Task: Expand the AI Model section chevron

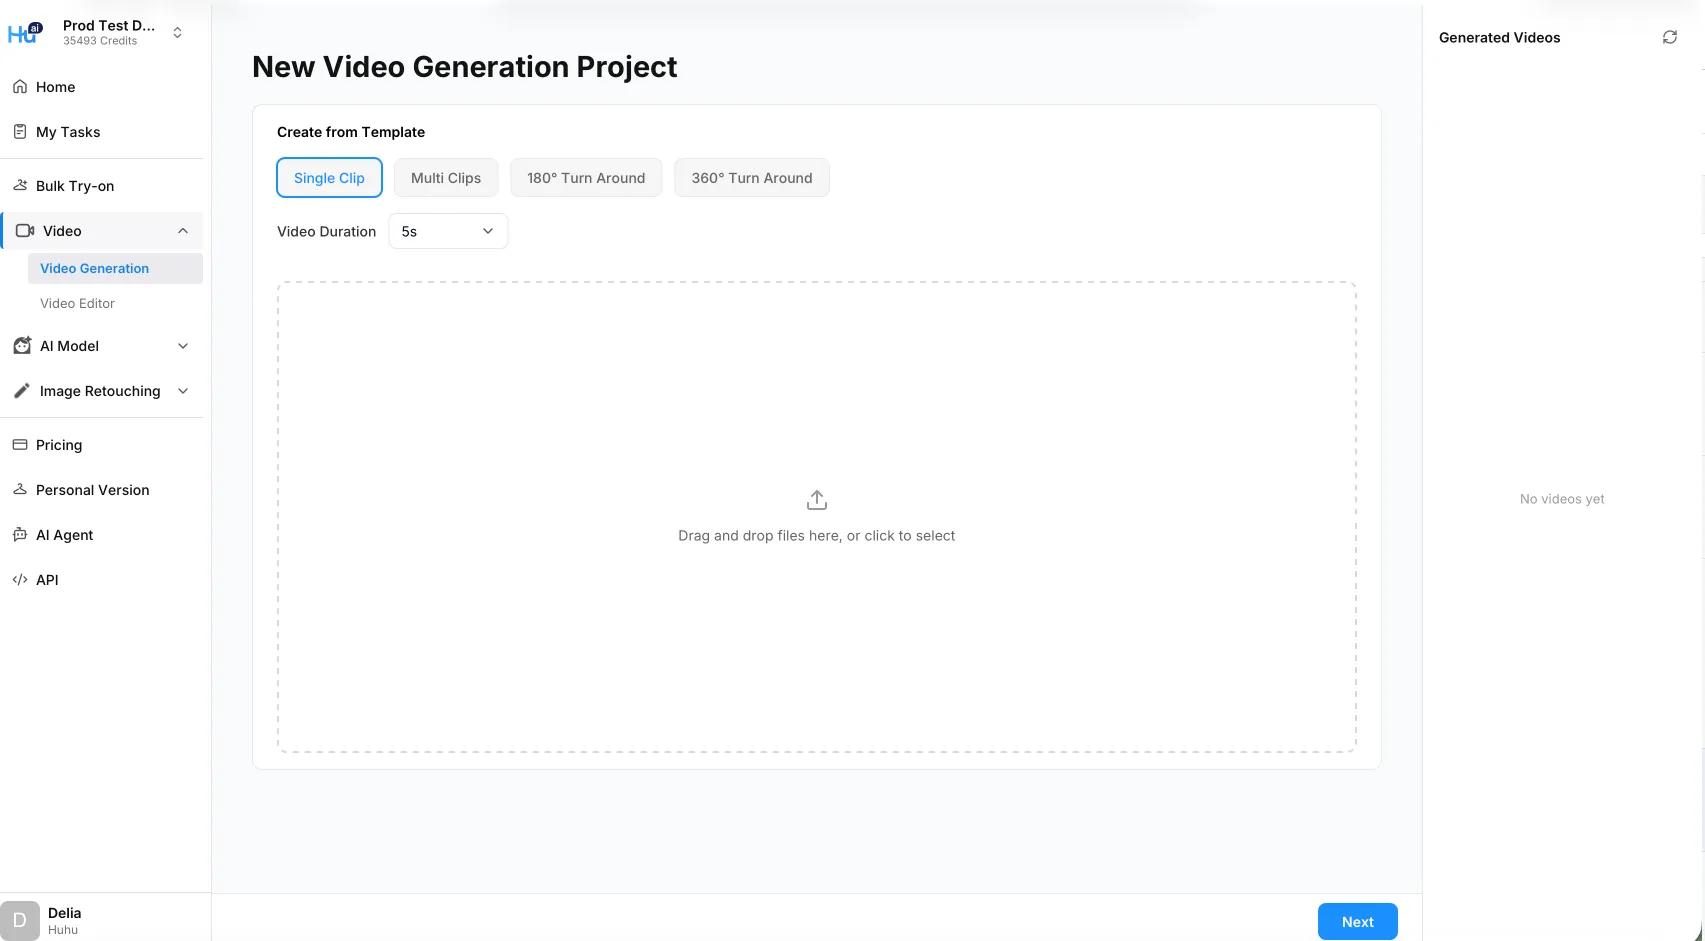Action: (x=183, y=346)
